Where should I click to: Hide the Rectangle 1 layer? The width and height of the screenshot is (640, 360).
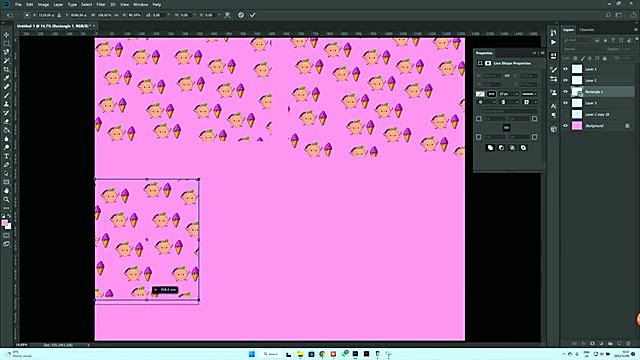565,92
